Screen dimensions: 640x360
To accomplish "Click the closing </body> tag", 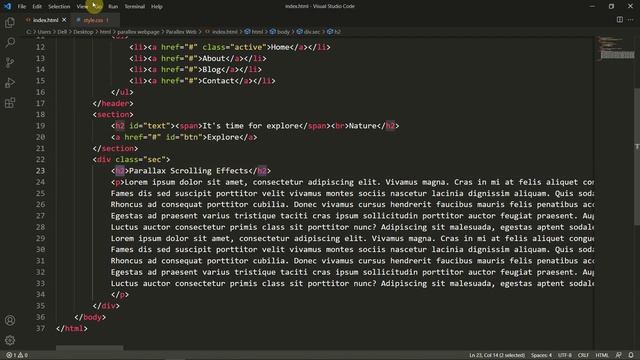I will [90, 317].
